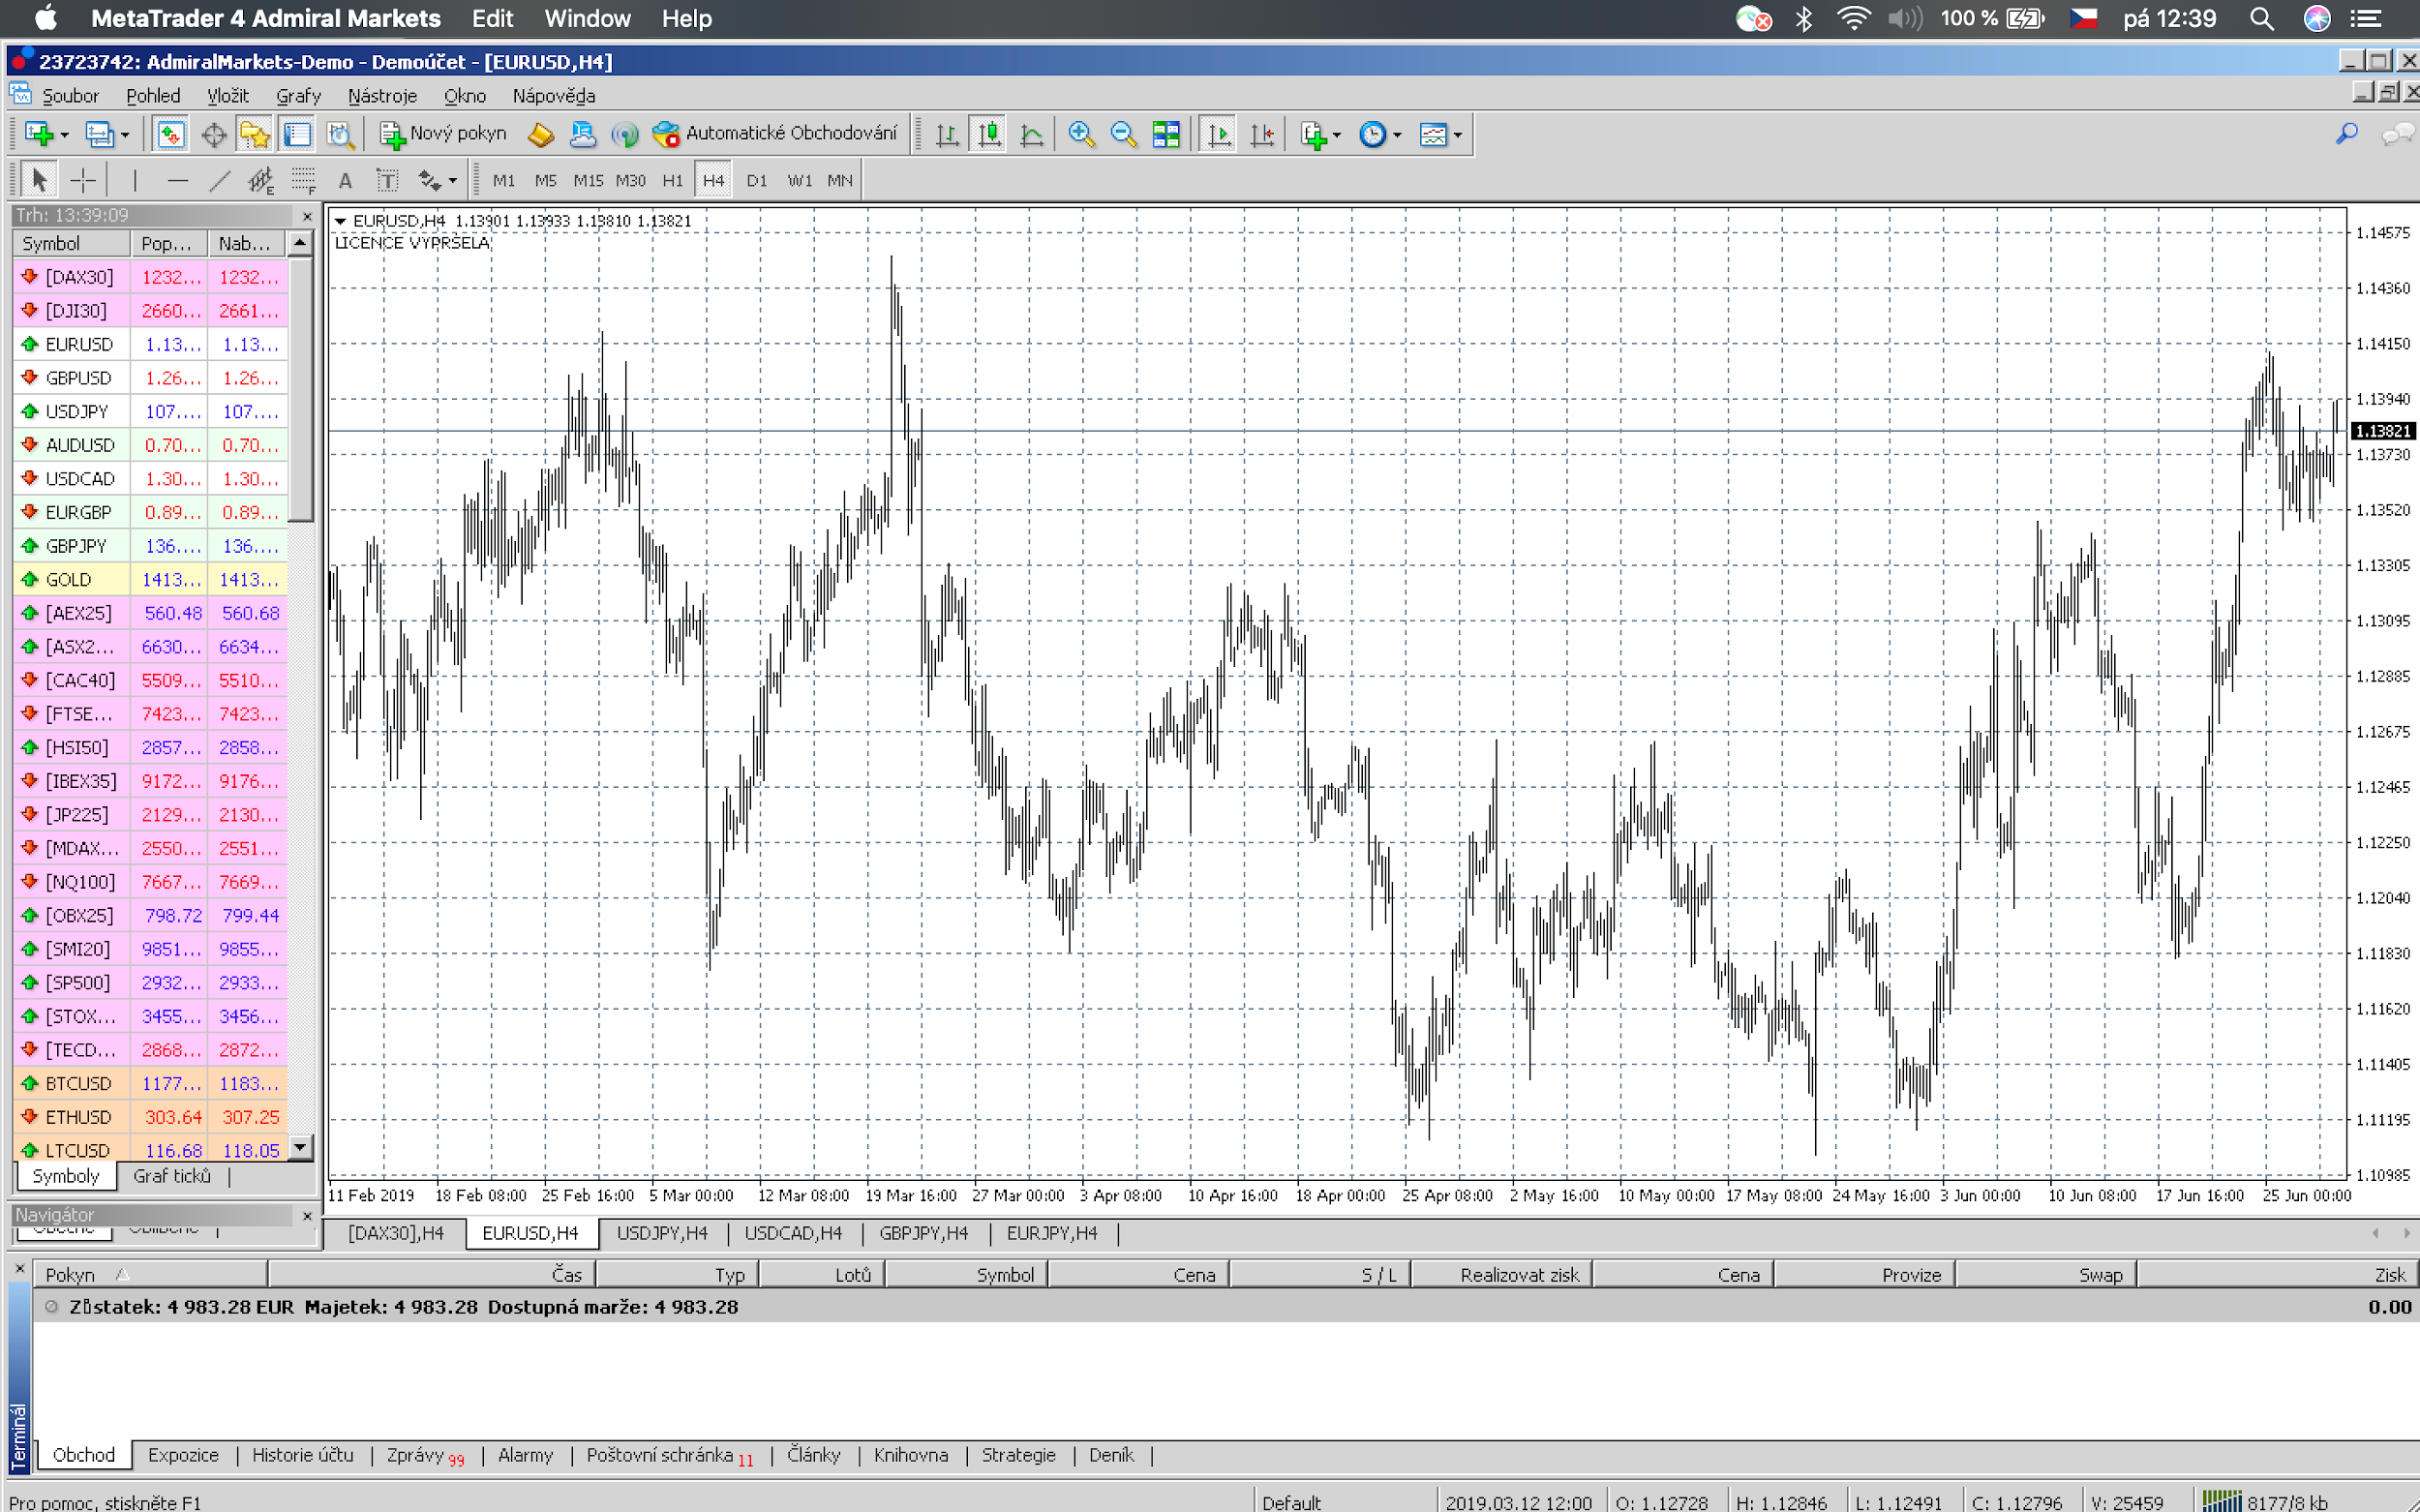2420x1512 pixels.
Task: Switch chart to bar chart icon
Action: (947, 133)
